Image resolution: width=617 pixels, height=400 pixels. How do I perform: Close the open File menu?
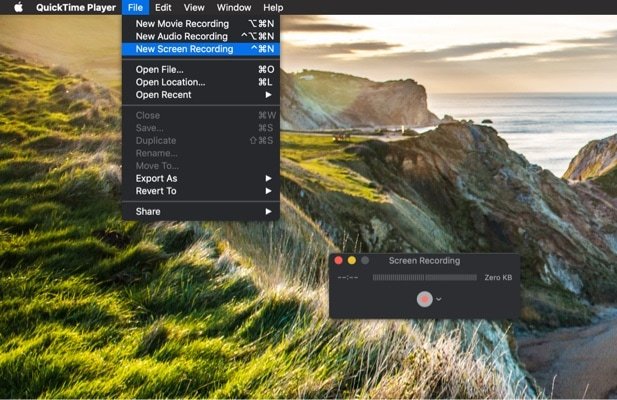(x=135, y=7)
